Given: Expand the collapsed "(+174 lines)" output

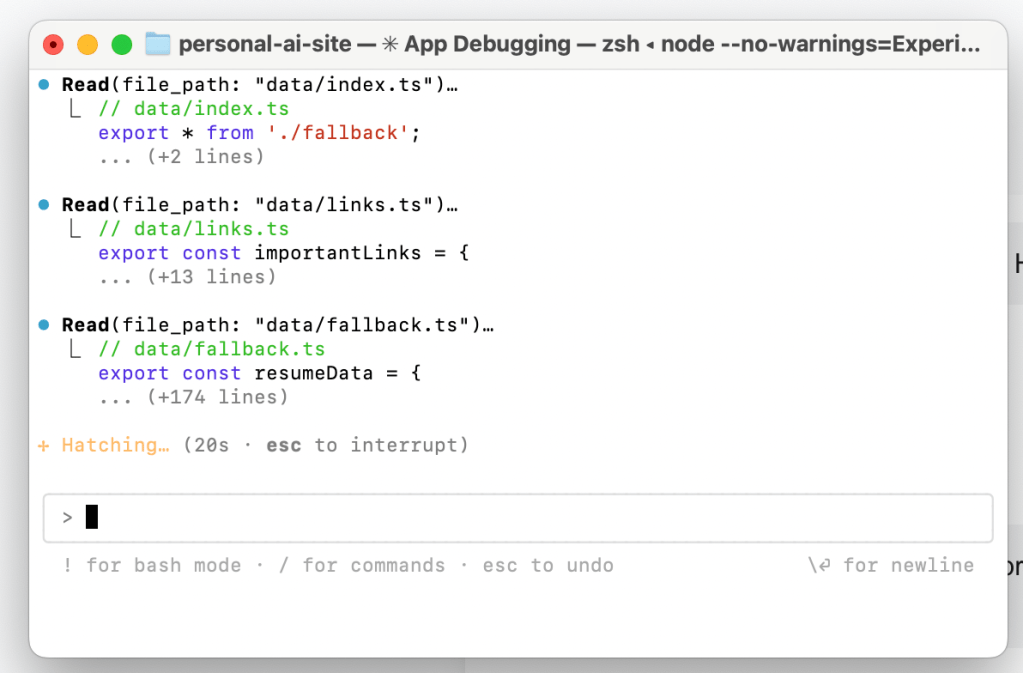Looking at the screenshot, I should pyautogui.click(x=192, y=397).
